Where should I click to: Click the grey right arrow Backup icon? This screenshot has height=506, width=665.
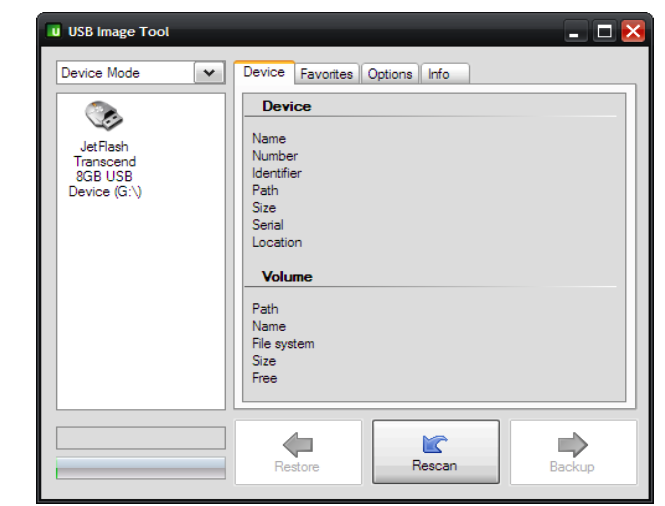pyautogui.click(x=572, y=445)
